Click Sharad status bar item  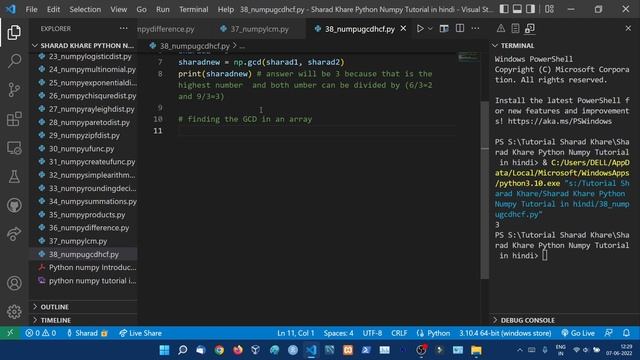click(x=87, y=333)
